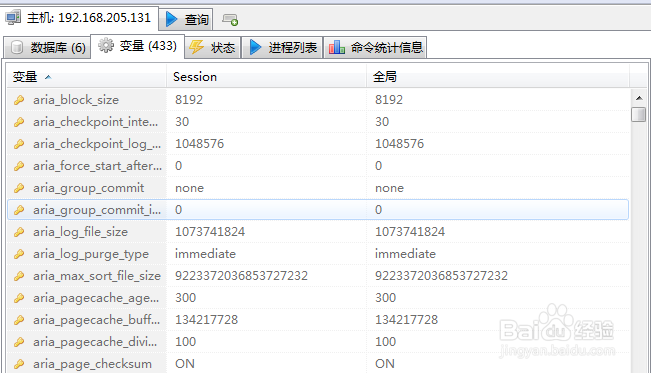
Task: Select the 变量 (433) tab
Action: tap(137, 46)
